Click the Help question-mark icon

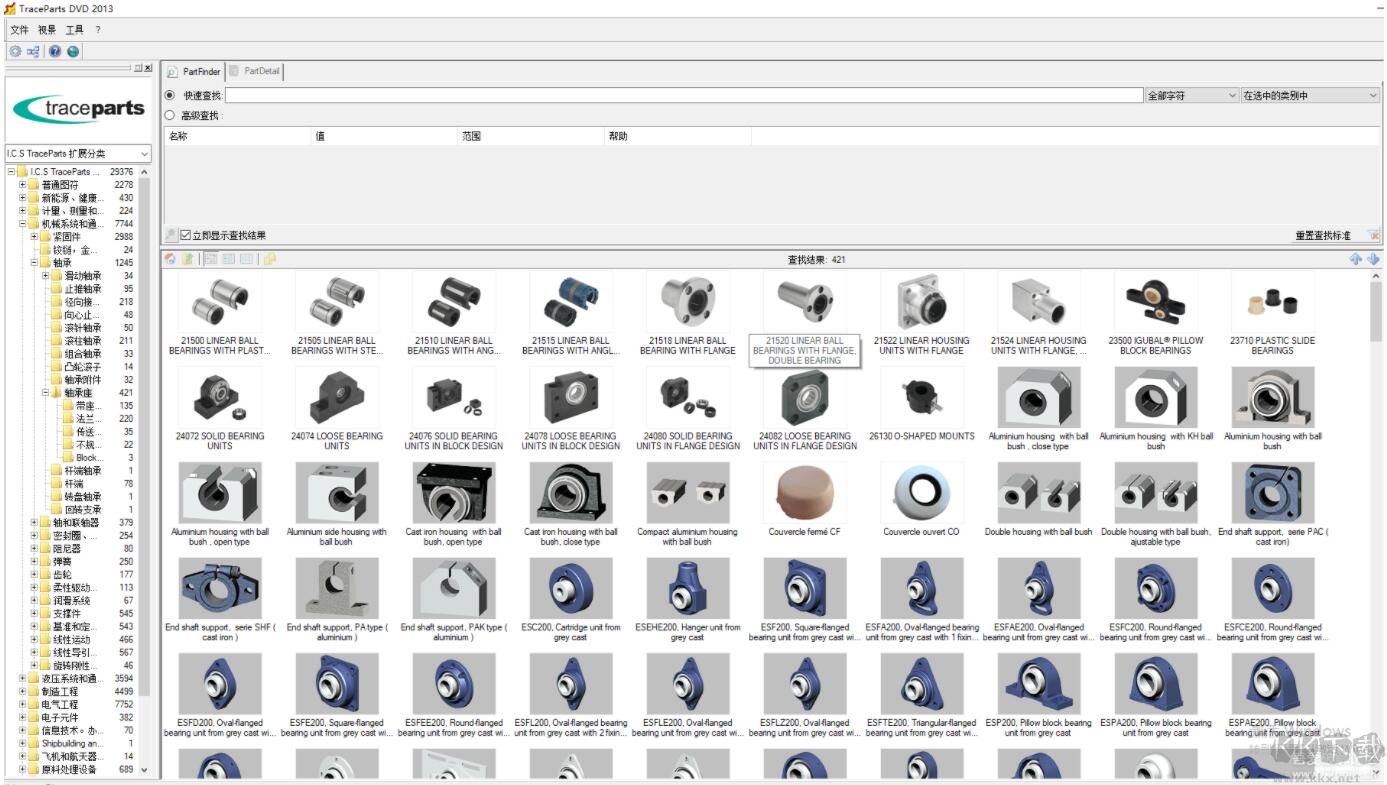coord(54,51)
